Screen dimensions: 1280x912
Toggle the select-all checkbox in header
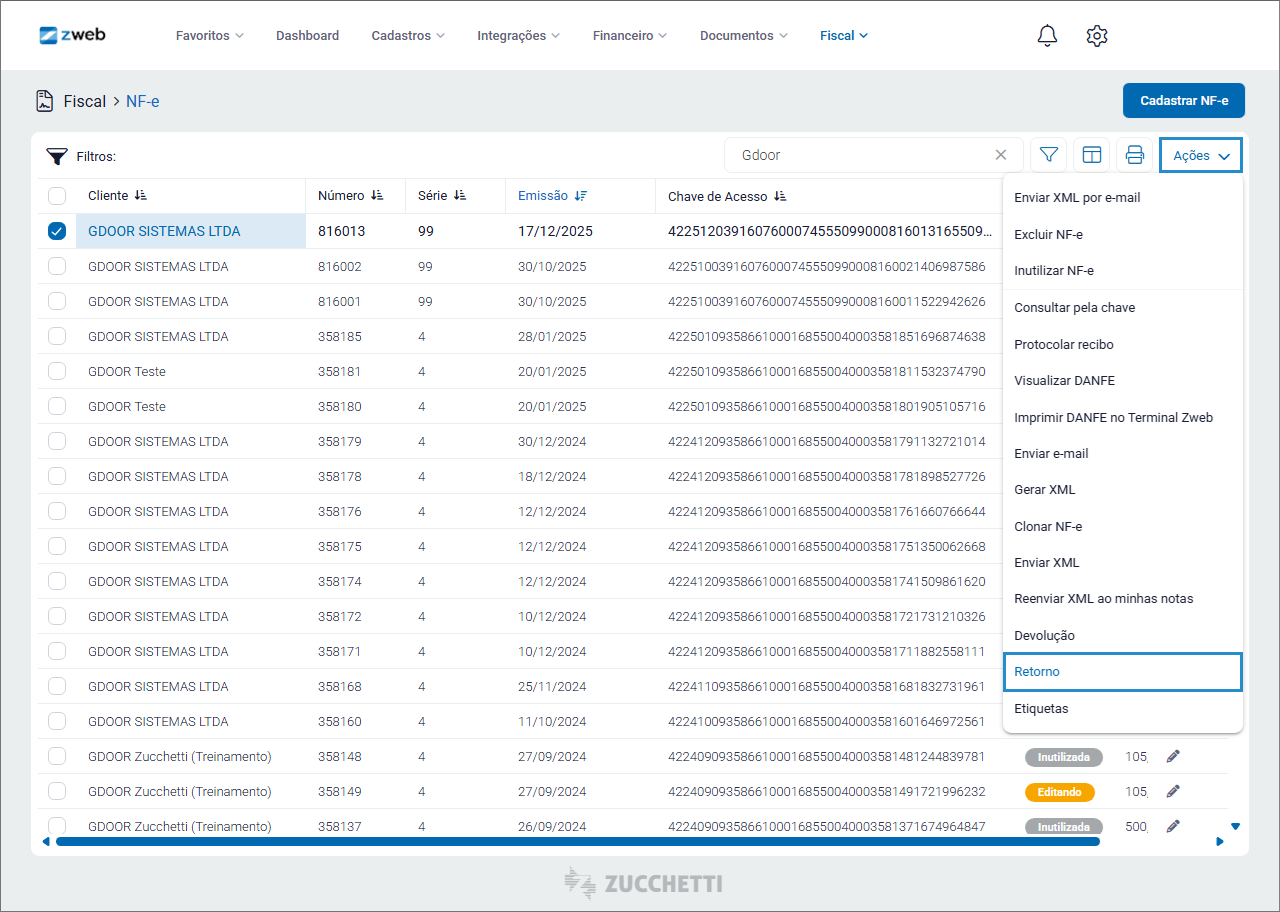(x=57, y=196)
